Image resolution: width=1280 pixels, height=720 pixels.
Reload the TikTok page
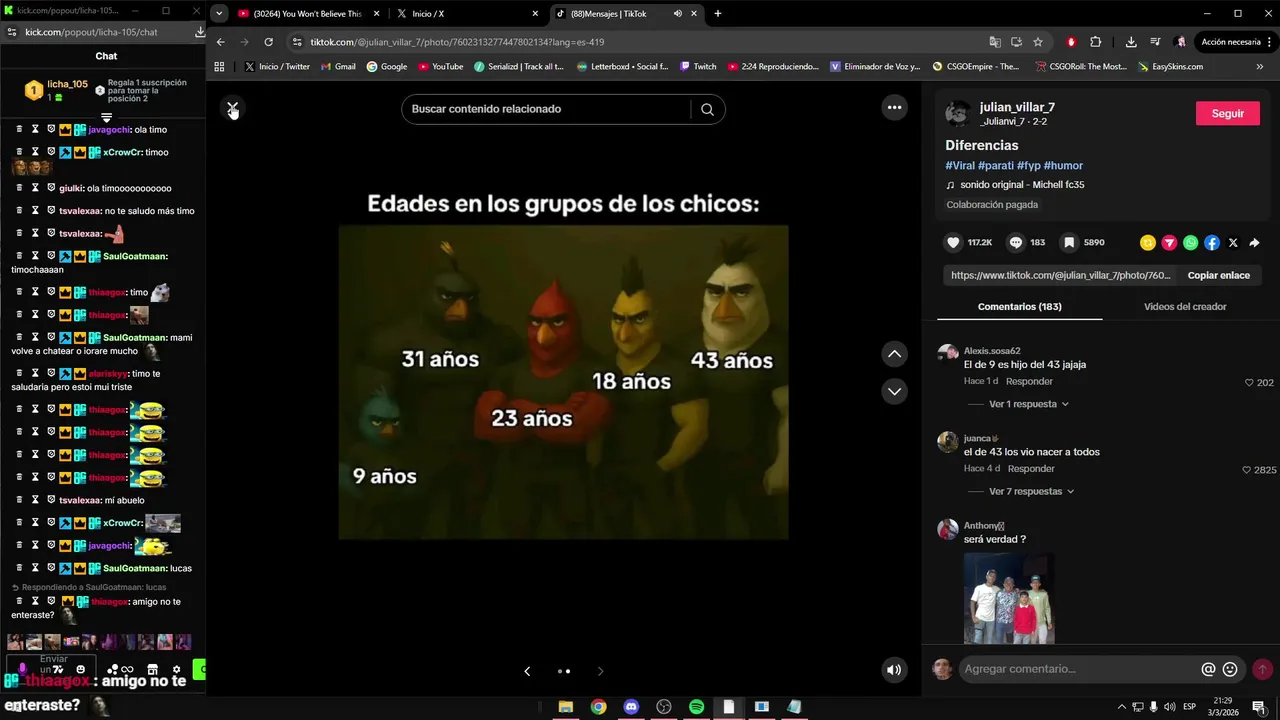tap(268, 42)
